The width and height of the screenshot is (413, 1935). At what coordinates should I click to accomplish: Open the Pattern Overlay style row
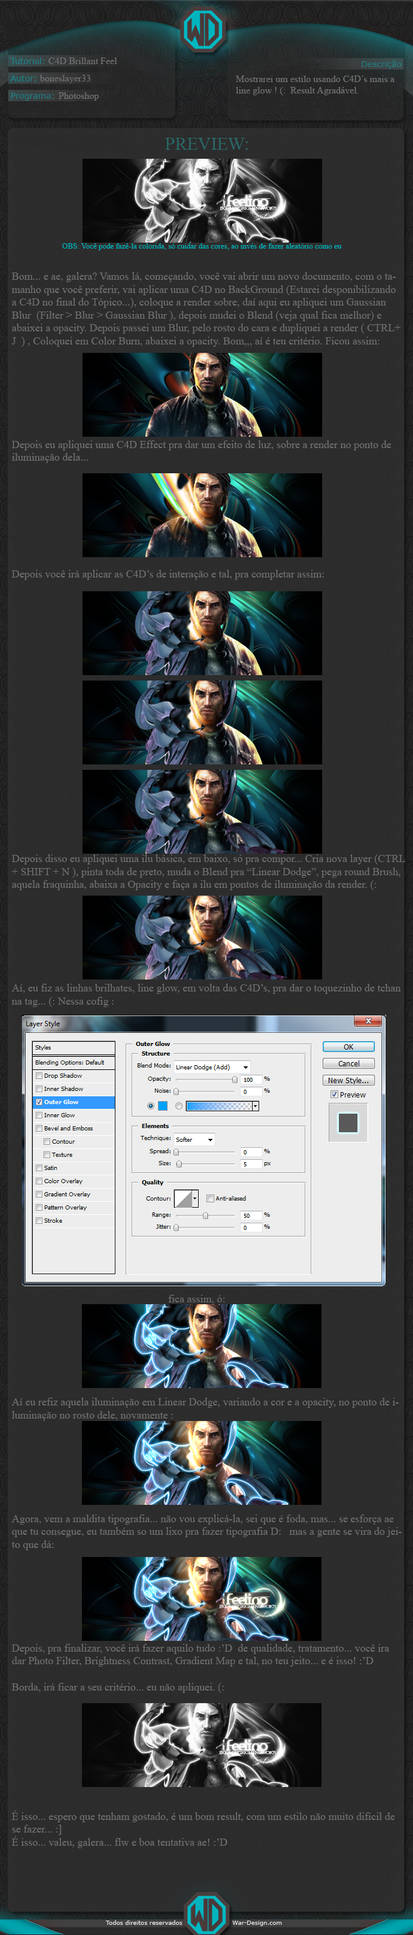[74, 1207]
